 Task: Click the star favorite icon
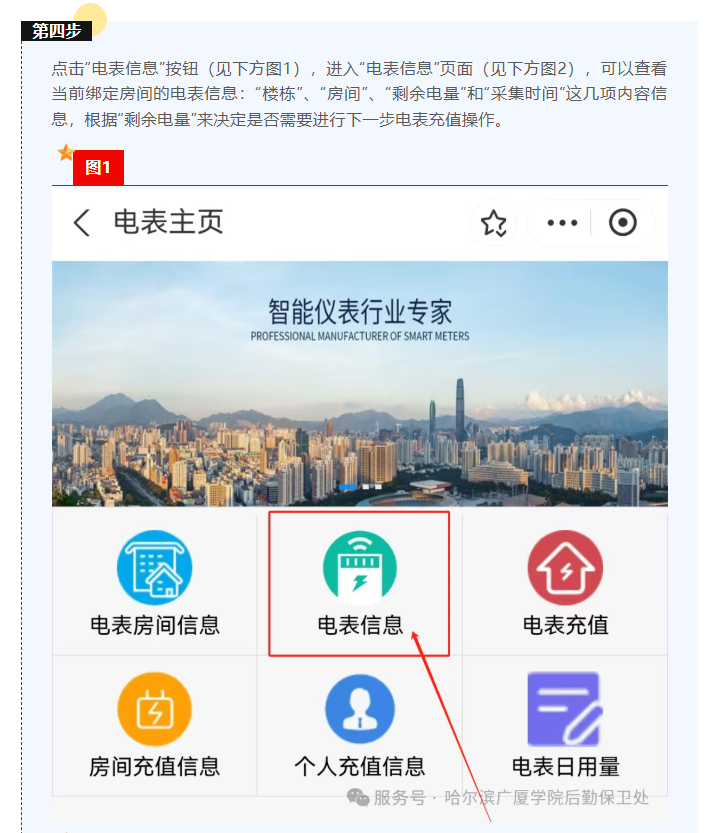pos(494,223)
